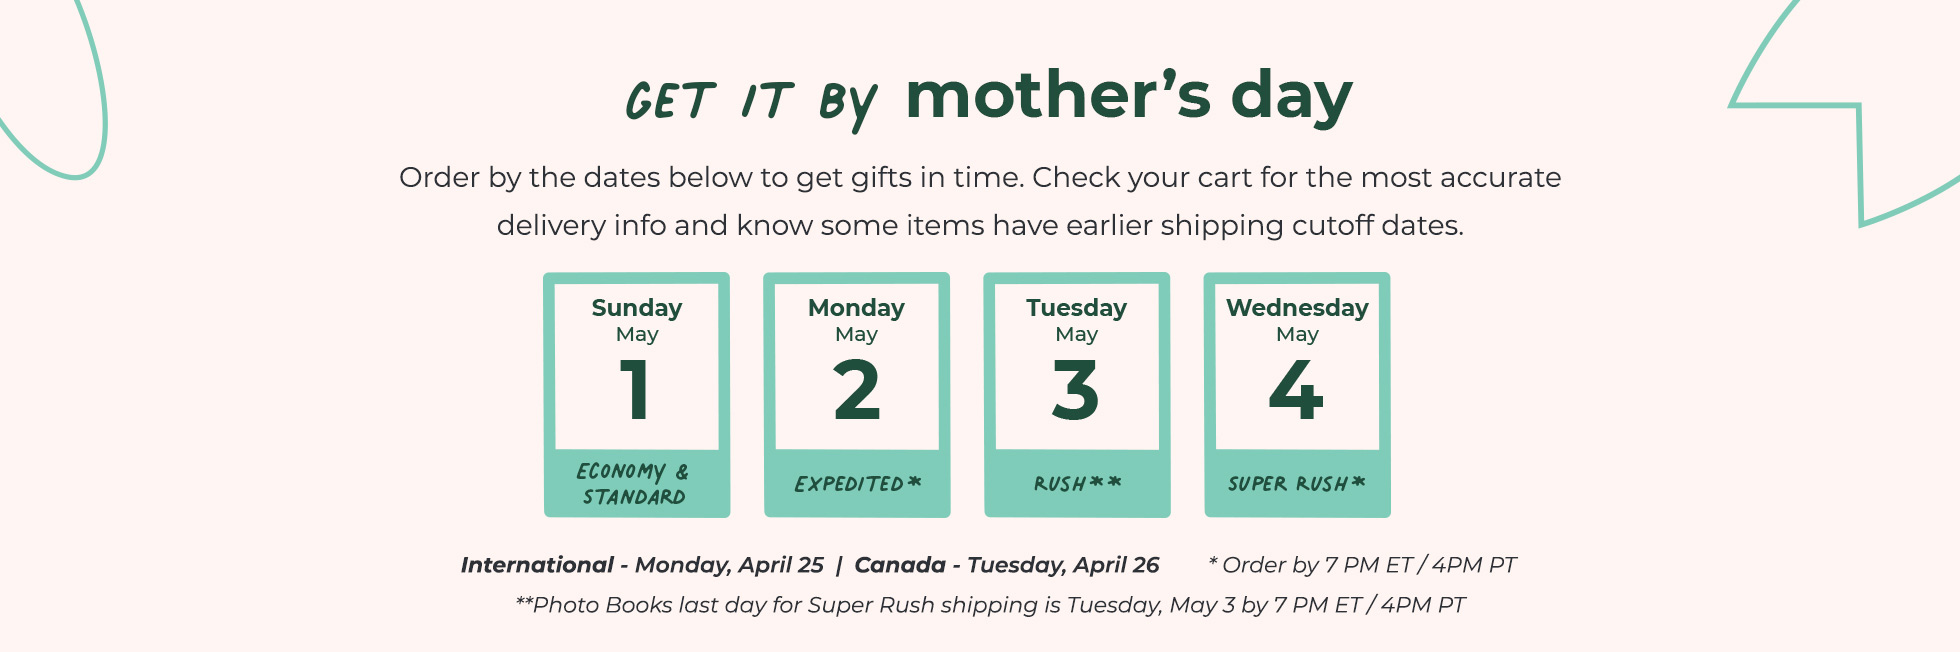Click the Super Rush shipping label

(x=1297, y=484)
